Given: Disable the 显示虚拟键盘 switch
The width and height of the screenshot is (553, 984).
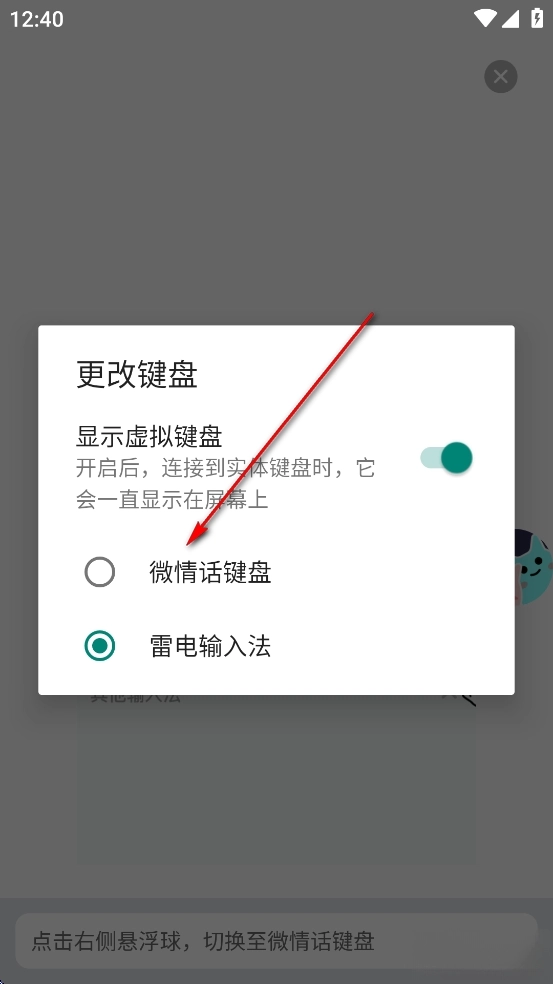Looking at the screenshot, I should click(446, 457).
